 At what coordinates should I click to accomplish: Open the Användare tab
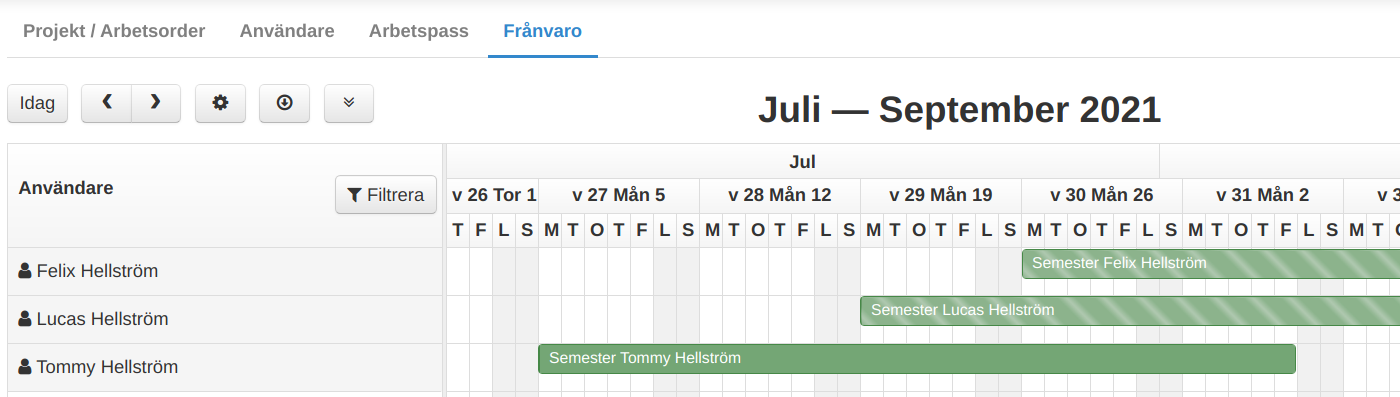[287, 31]
